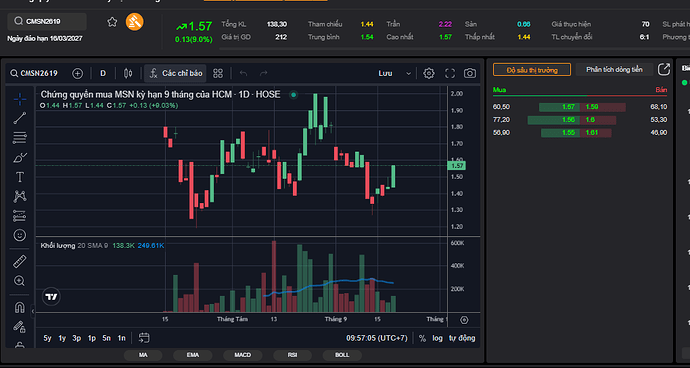This screenshot has height=368, width=690.
Task: Select the chart patterns tool
Action: pyautogui.click(x=20, y=196)
